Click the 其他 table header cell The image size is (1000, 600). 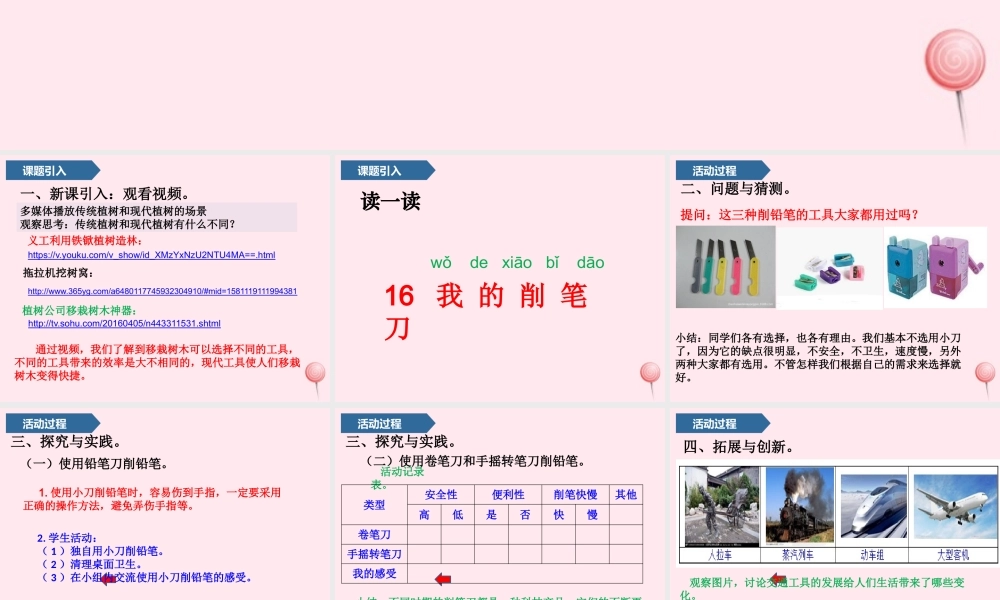pos(626,495)
